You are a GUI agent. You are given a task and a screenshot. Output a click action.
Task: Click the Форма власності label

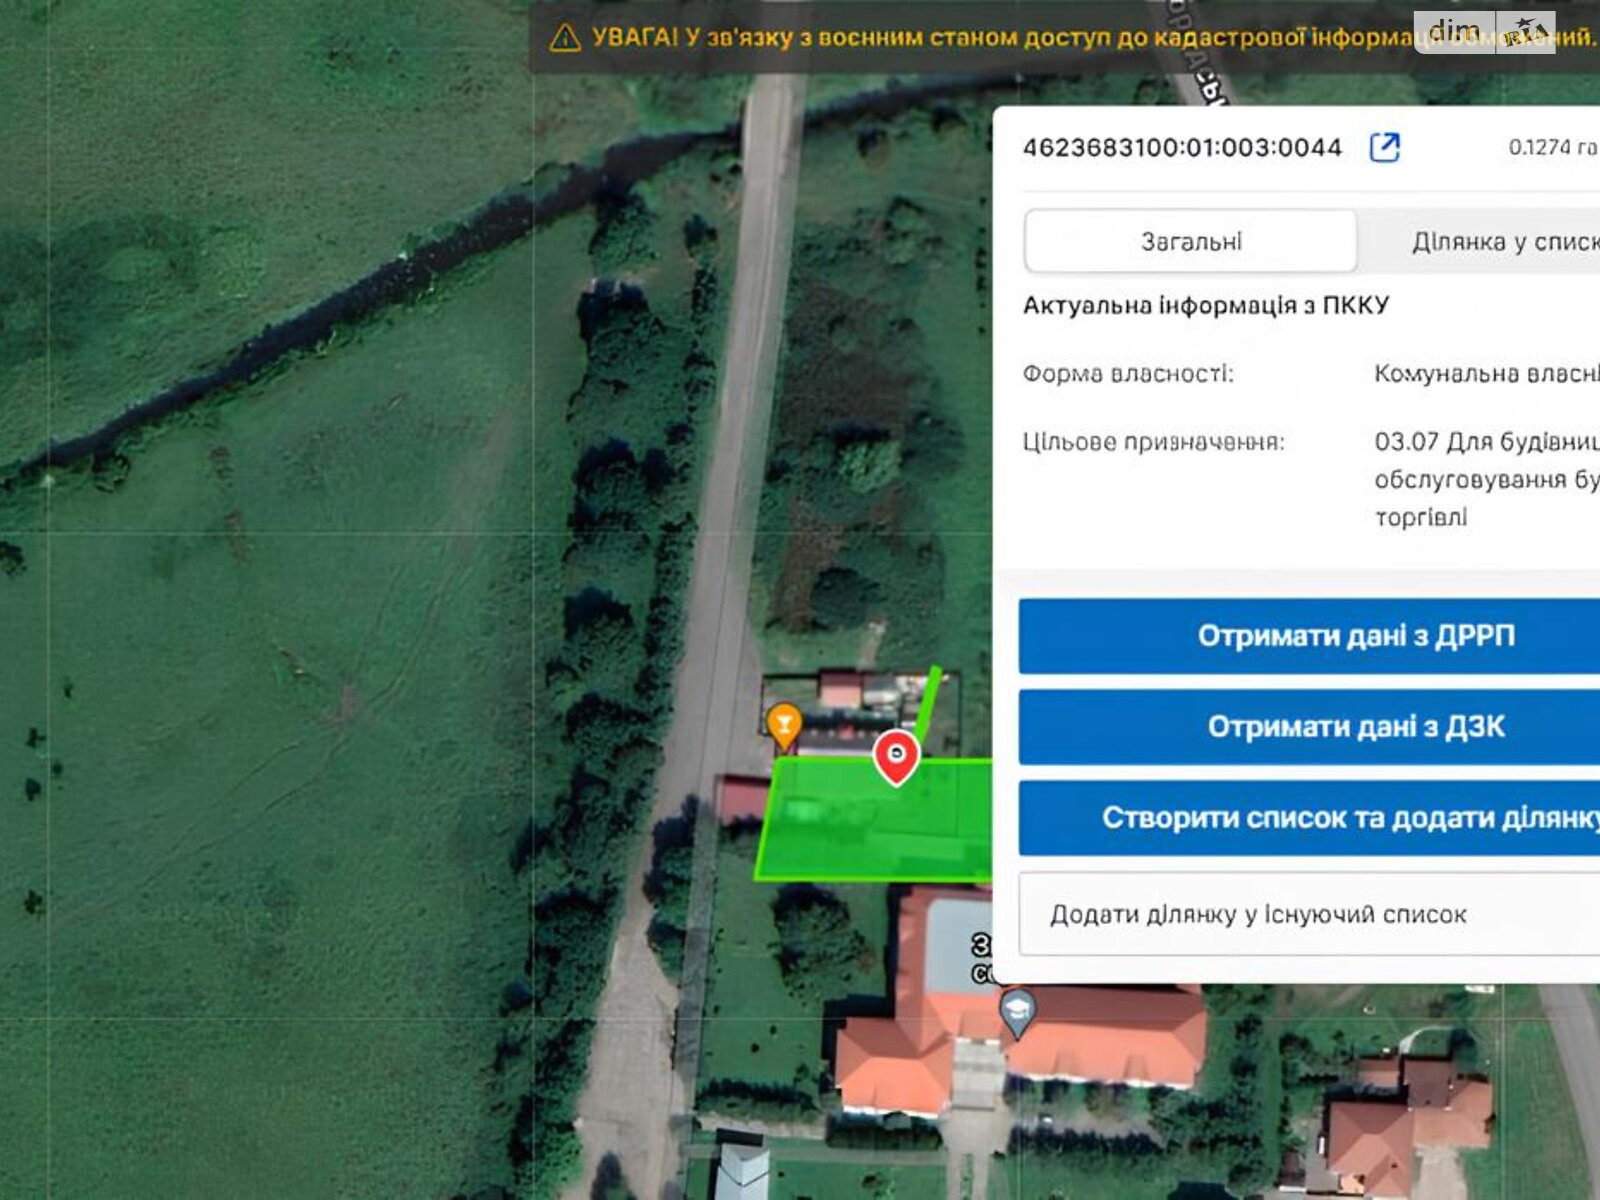point(1128,374)
